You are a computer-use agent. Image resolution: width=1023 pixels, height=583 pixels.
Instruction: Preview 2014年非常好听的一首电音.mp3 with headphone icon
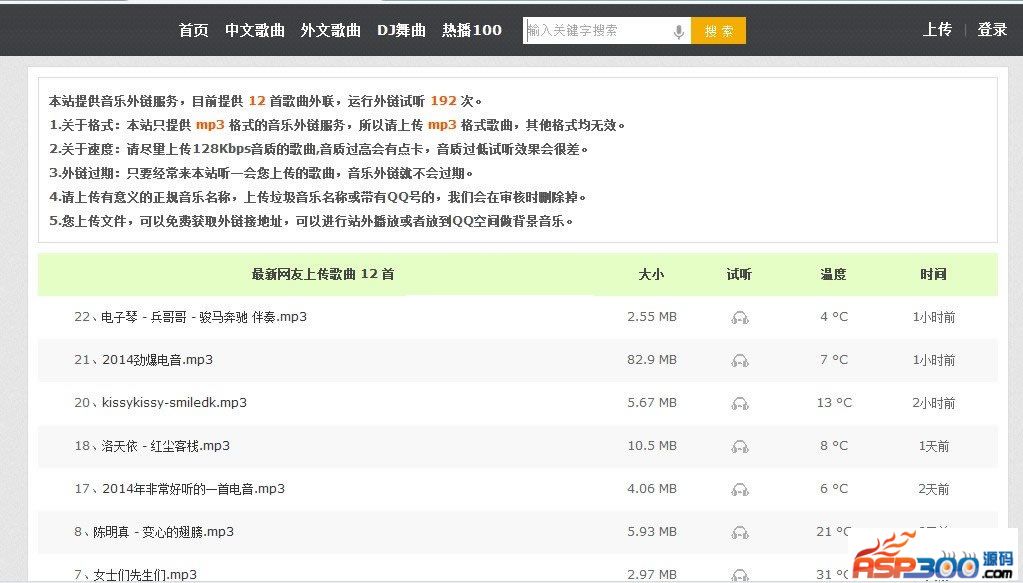tap(740, 490)
